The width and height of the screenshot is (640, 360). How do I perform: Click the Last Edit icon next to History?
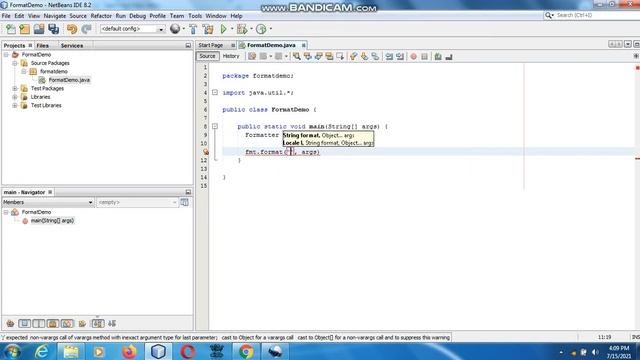click(252, 56)
